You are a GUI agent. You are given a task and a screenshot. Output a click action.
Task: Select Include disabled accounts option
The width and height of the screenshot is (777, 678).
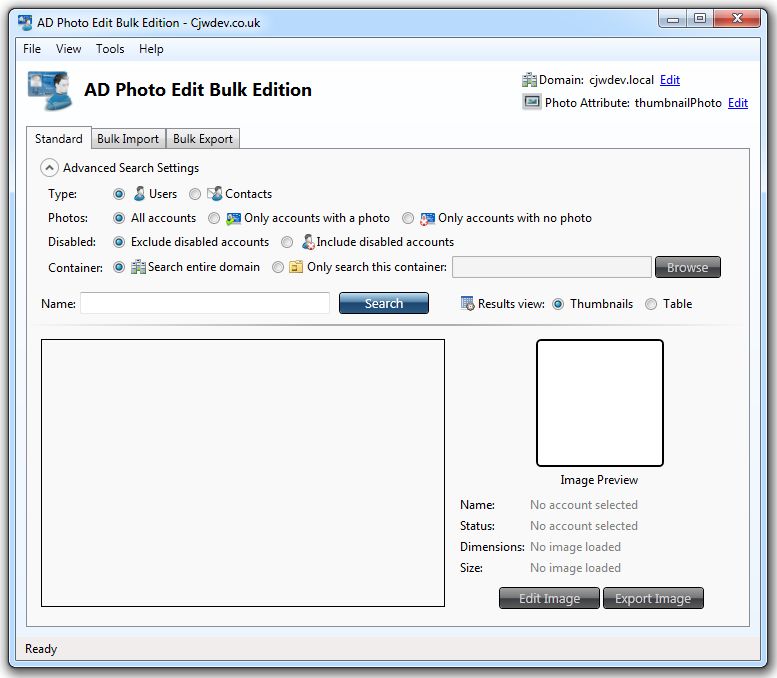[287, 242]
